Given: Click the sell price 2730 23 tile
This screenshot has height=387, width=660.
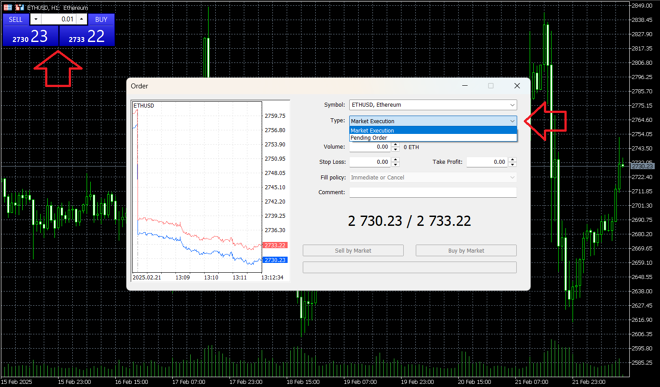Looking at the screenshot, I should point(30,36).
